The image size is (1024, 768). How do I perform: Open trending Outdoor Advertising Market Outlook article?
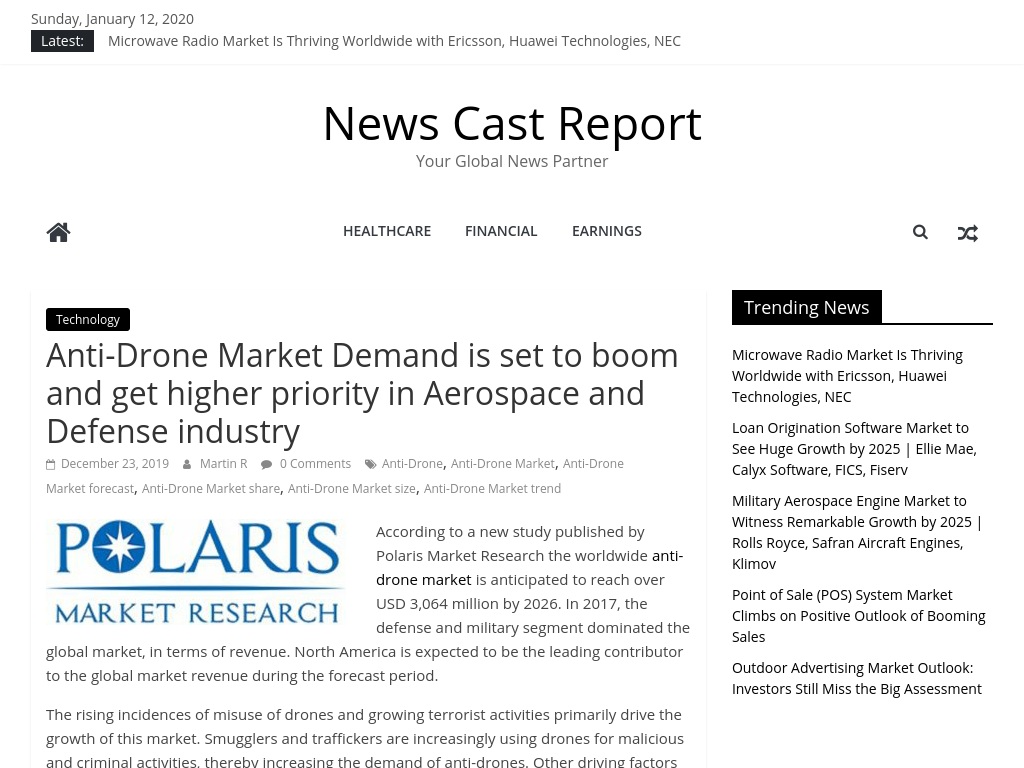(857, 679)
